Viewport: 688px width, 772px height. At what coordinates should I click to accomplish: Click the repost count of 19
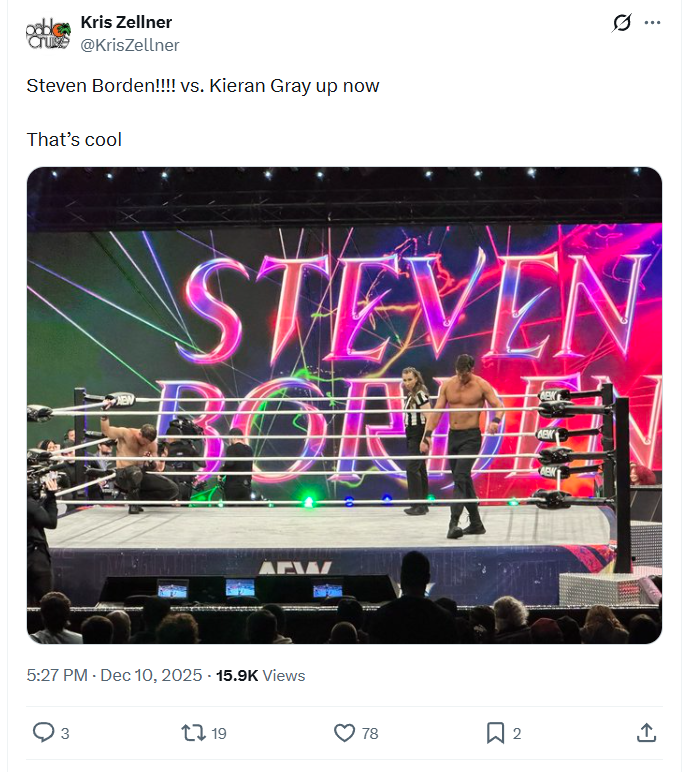(x=219, y=733)
